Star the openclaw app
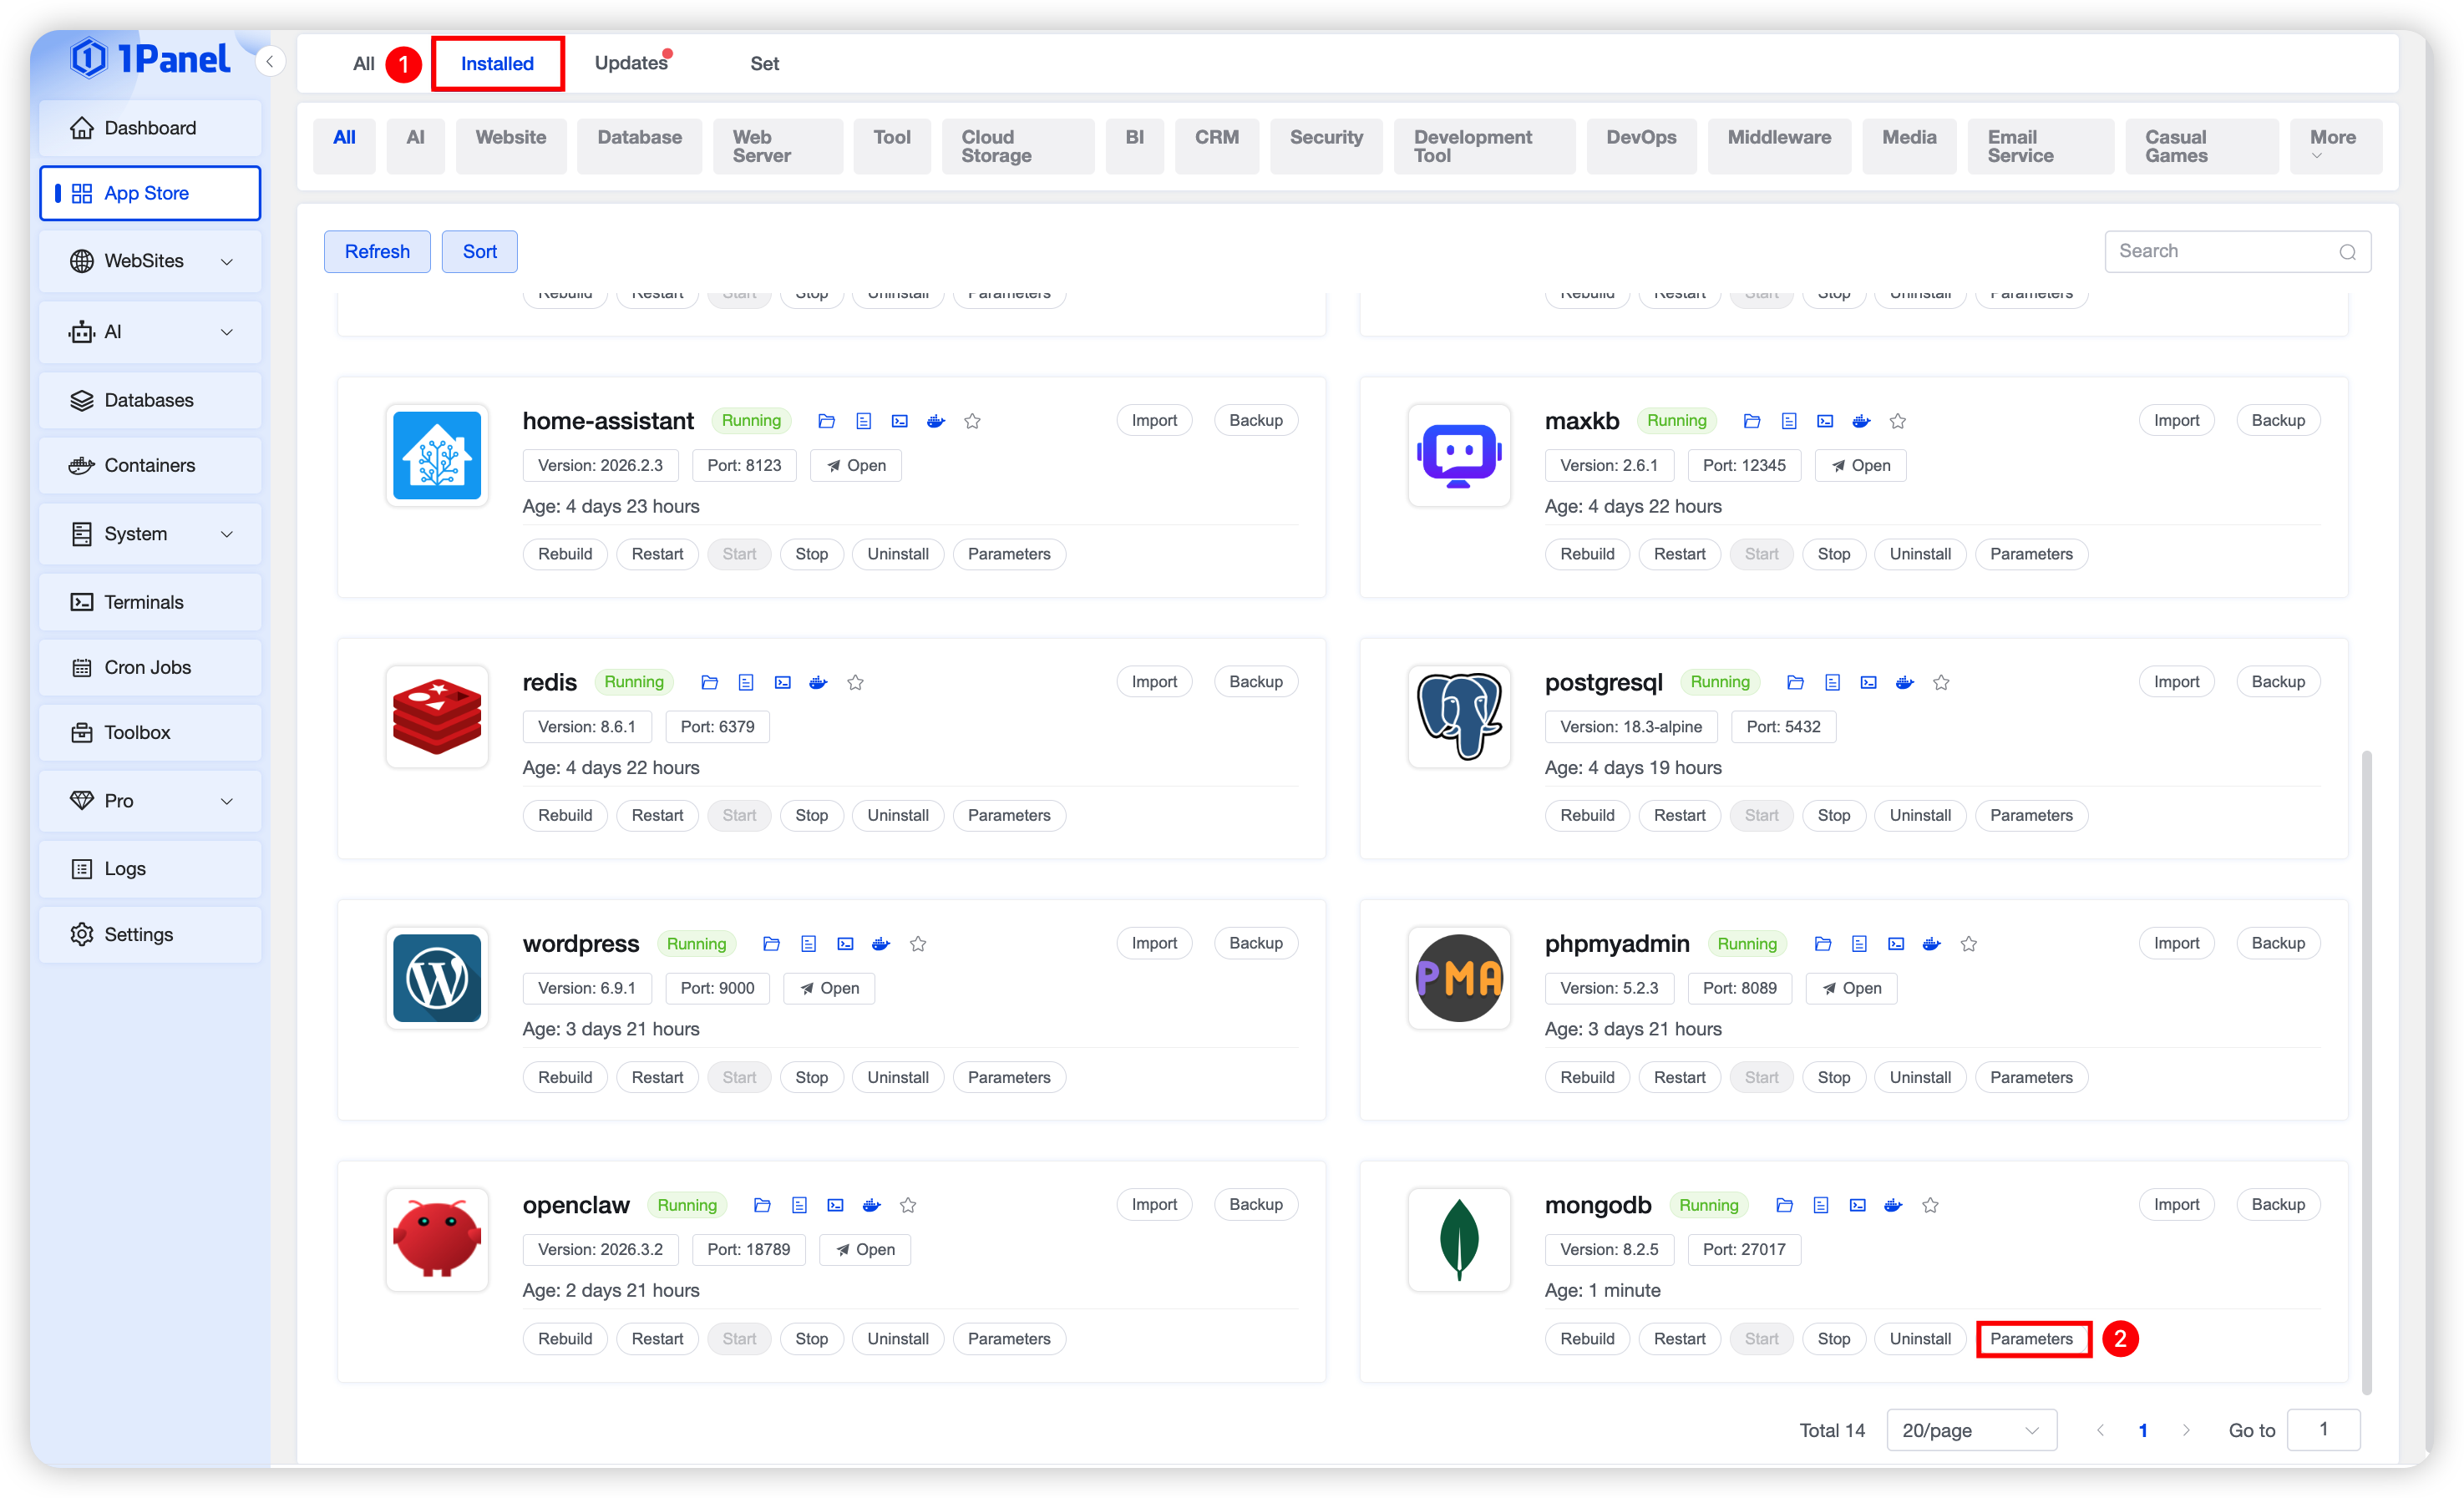The width and height of the screenshot is (2464, 1498). click(x=908, y=1205)
